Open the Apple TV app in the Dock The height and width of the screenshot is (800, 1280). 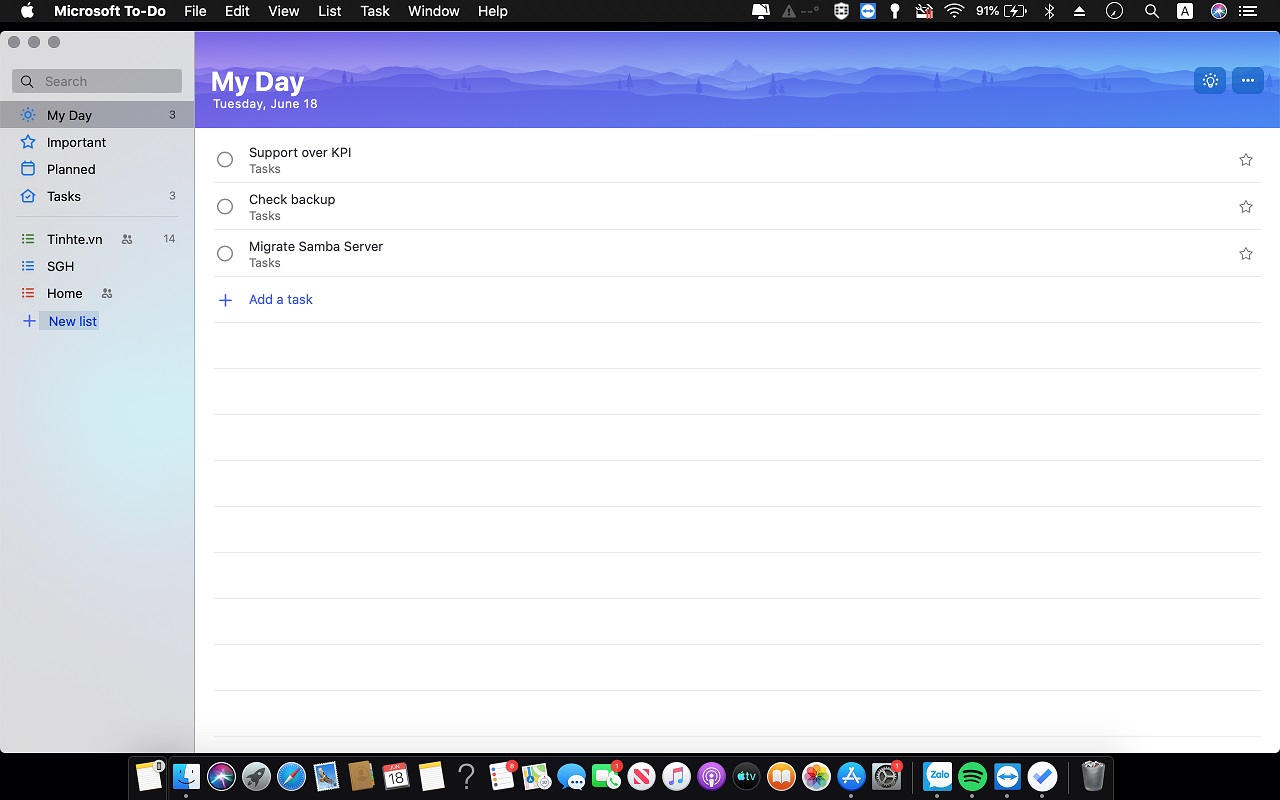pyautogui.click(x=746, y=776)
